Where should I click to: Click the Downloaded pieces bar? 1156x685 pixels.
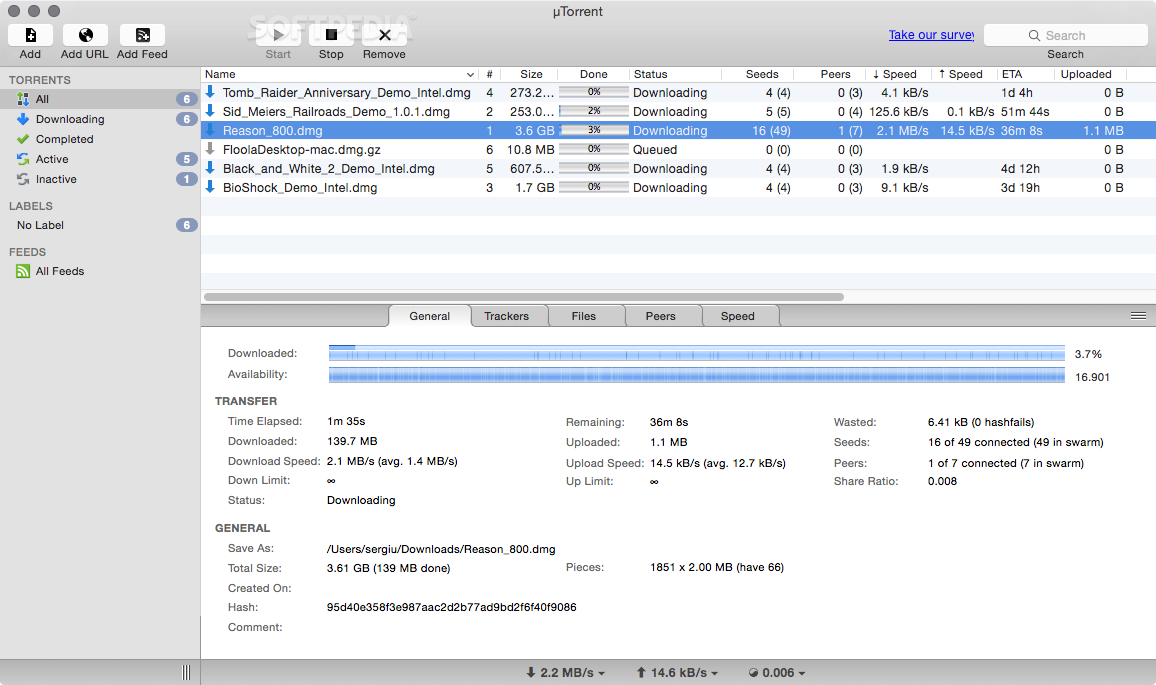697,353
